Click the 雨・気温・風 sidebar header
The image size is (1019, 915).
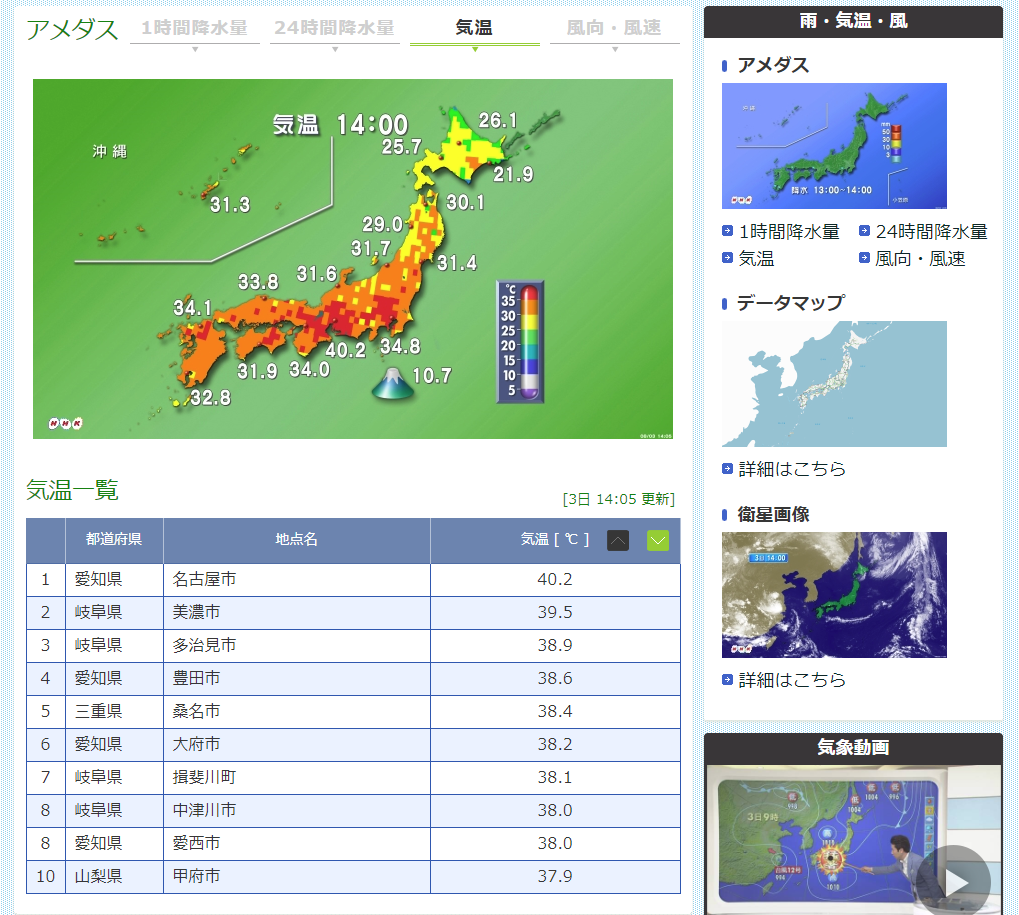pyautogui.click(x=853, y=21)
